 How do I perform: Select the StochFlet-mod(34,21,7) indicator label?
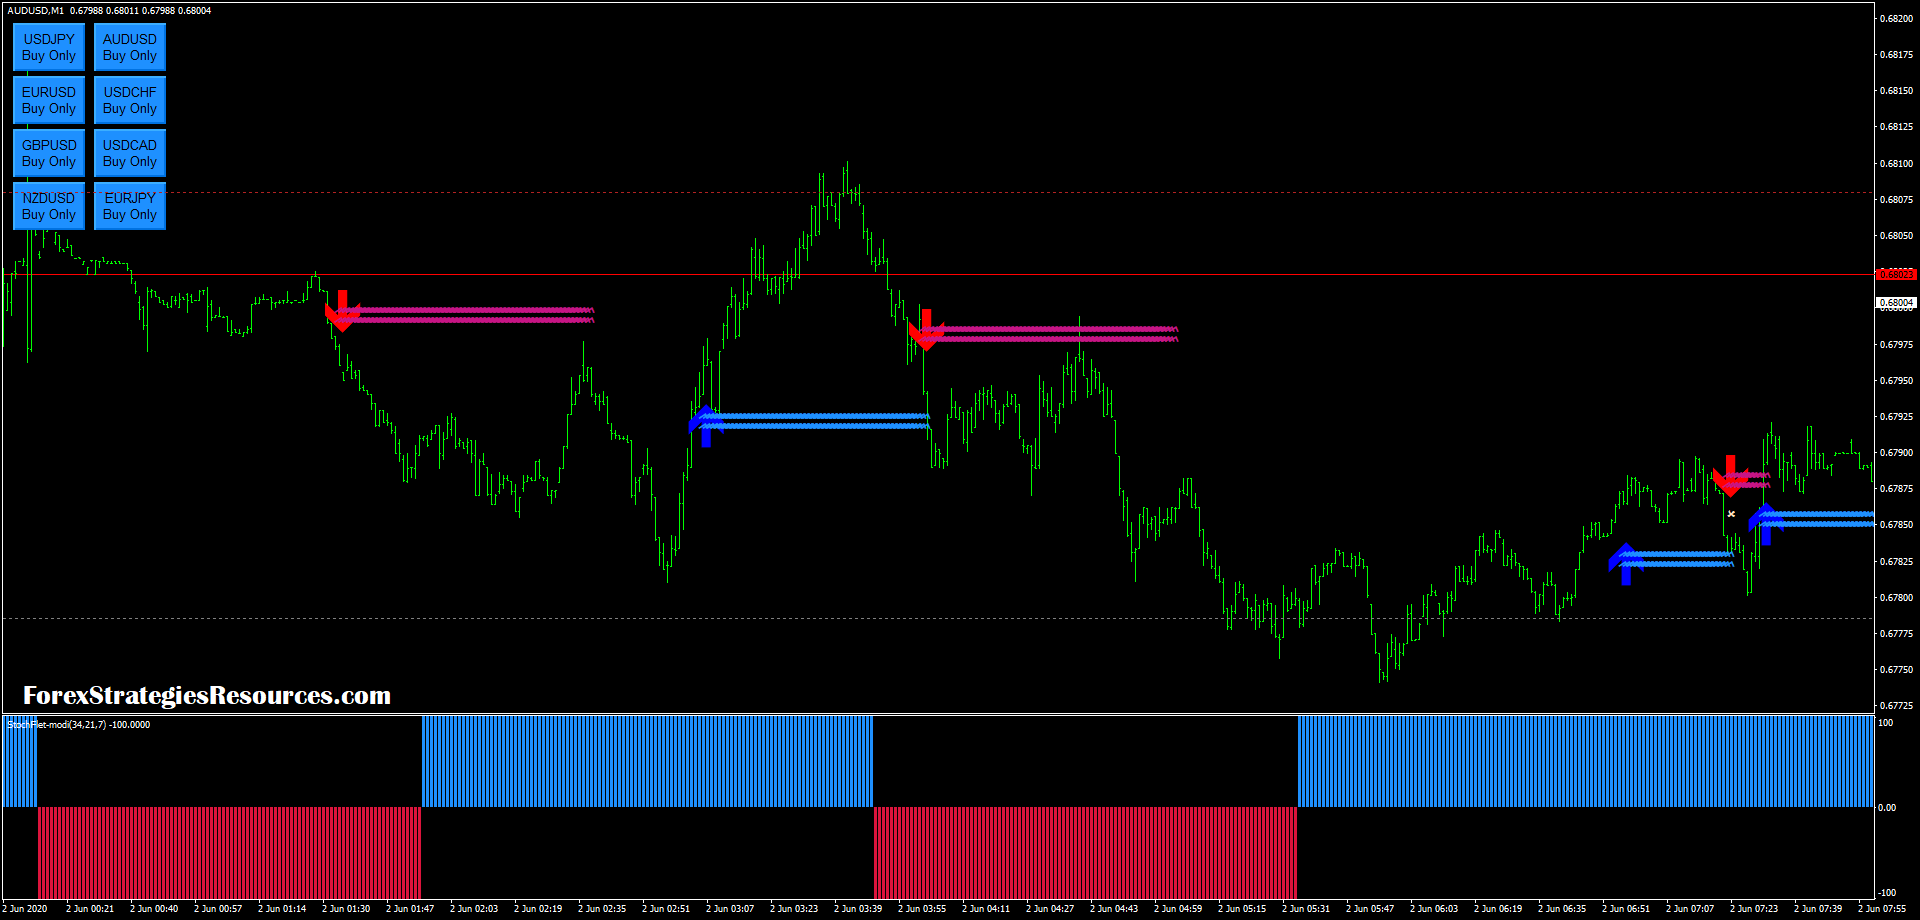[x=75, y=724]
